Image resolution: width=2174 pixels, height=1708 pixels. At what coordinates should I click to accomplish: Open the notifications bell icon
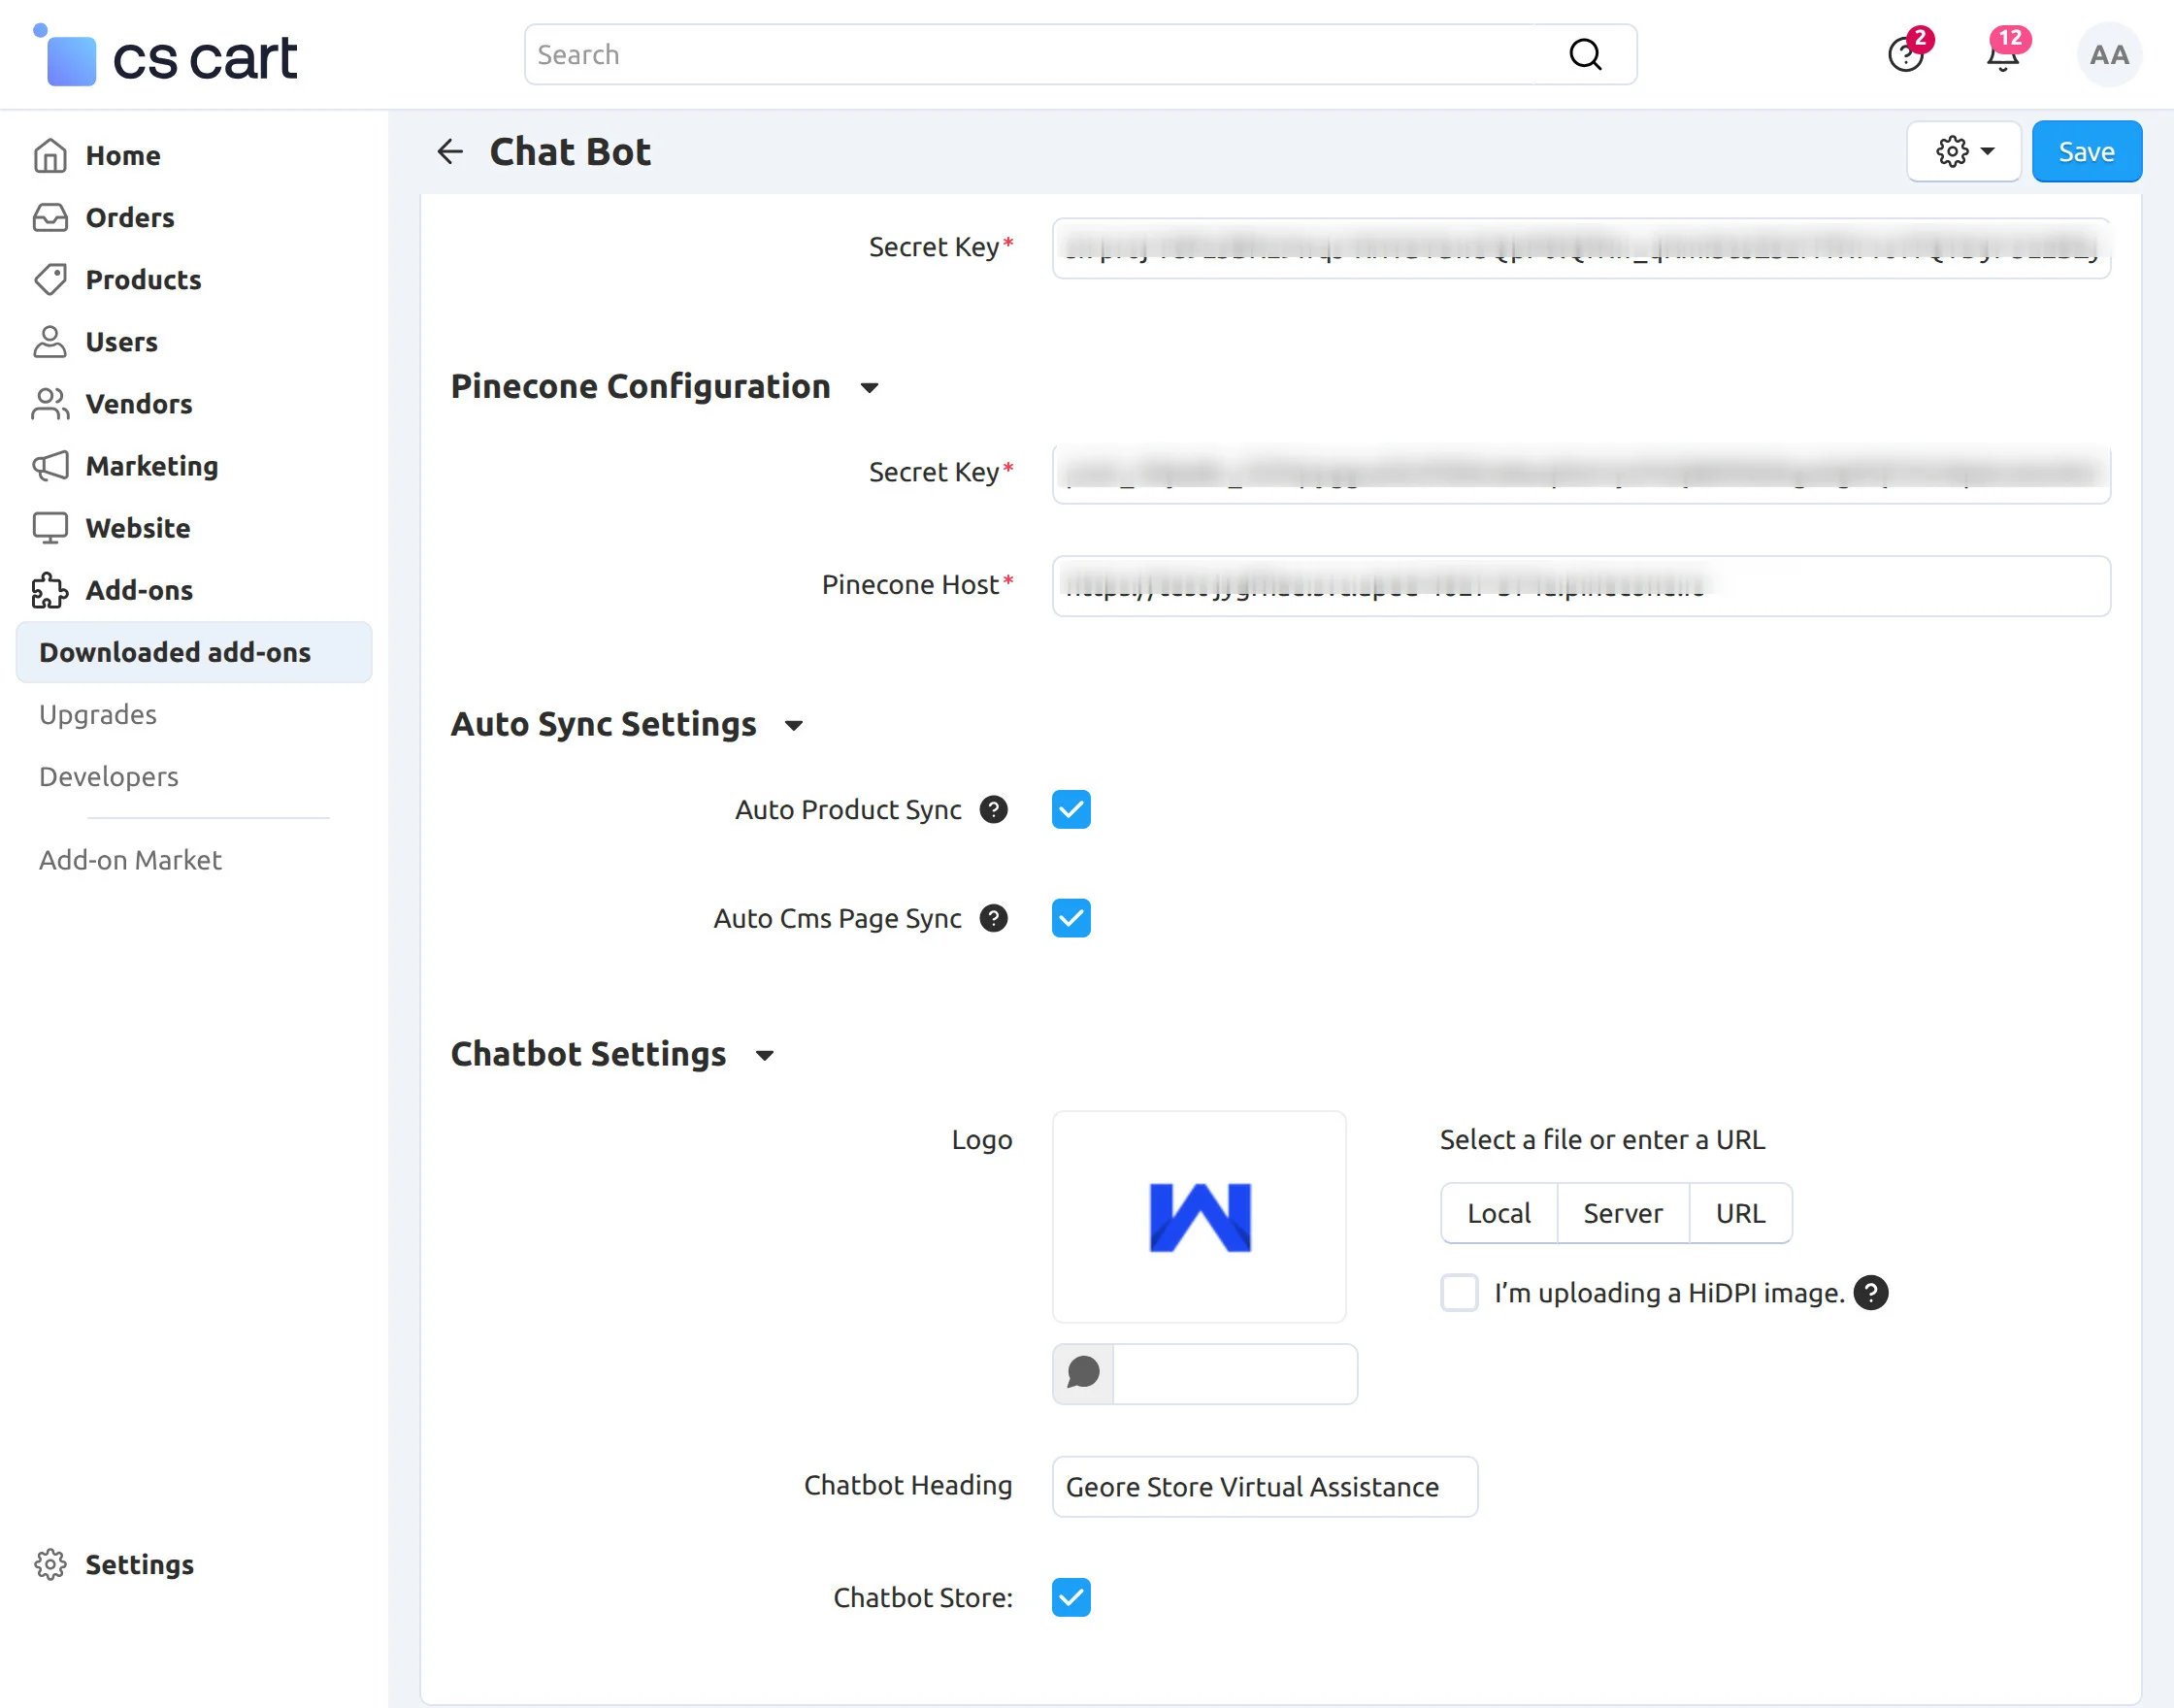tap(2002, 55)
